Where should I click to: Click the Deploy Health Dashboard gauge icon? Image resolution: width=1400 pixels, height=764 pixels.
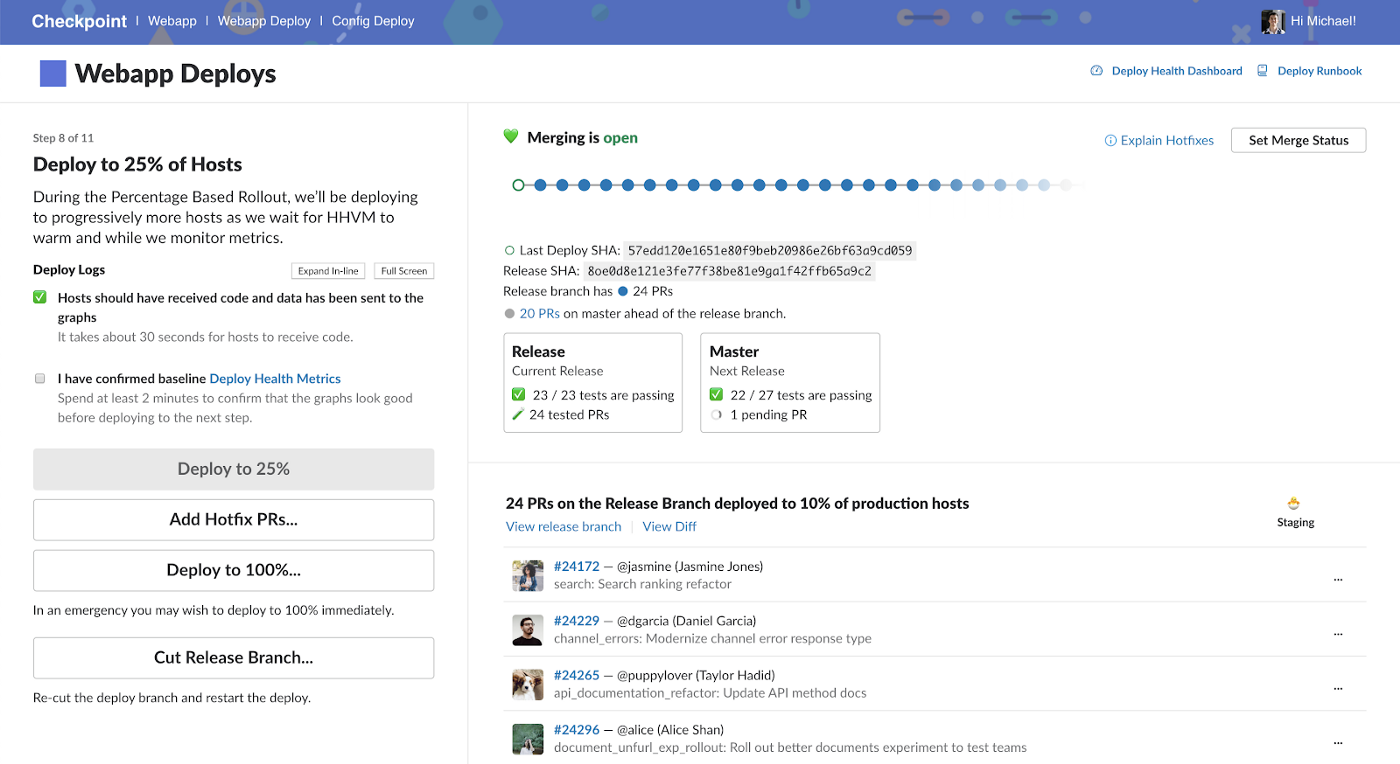(1096, 71)
